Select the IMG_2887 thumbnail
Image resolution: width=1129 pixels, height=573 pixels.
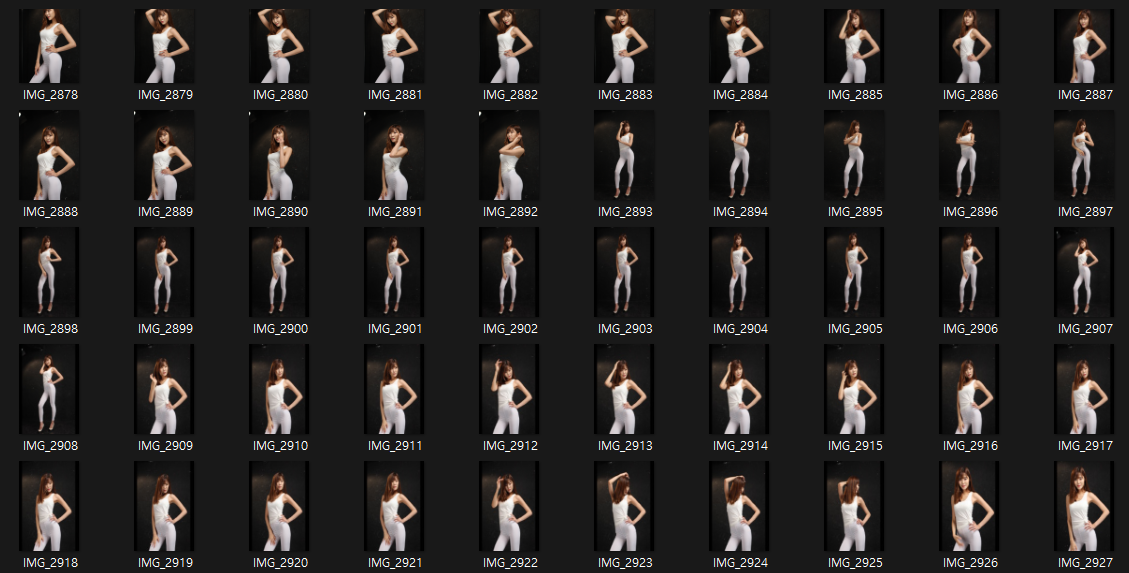click(x=1085, y=46)
